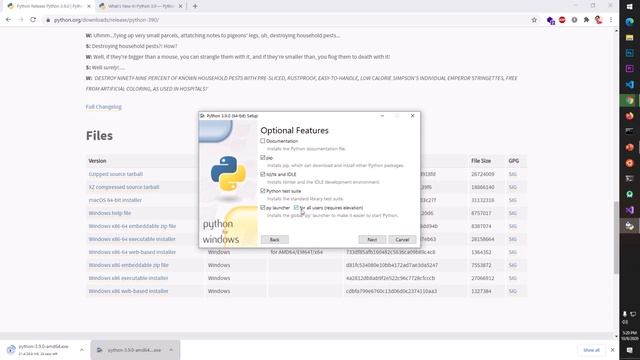Open the Full Changelog link
Image resolution: width=640 pixels, height=360 pixels.
click(x=104, y=107)
